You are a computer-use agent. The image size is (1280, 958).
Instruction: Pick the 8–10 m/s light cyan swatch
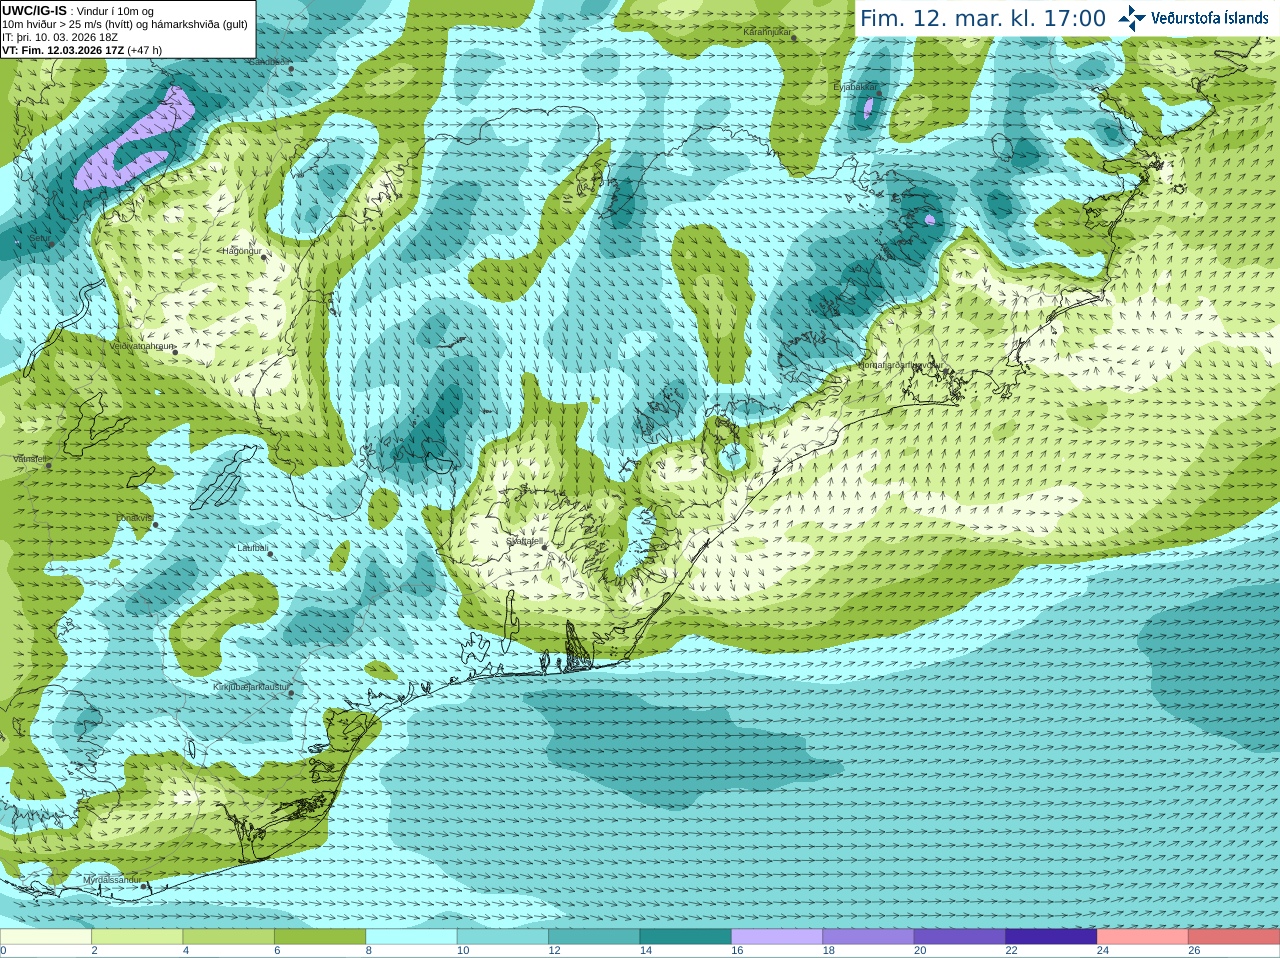(x=411, y=937)
